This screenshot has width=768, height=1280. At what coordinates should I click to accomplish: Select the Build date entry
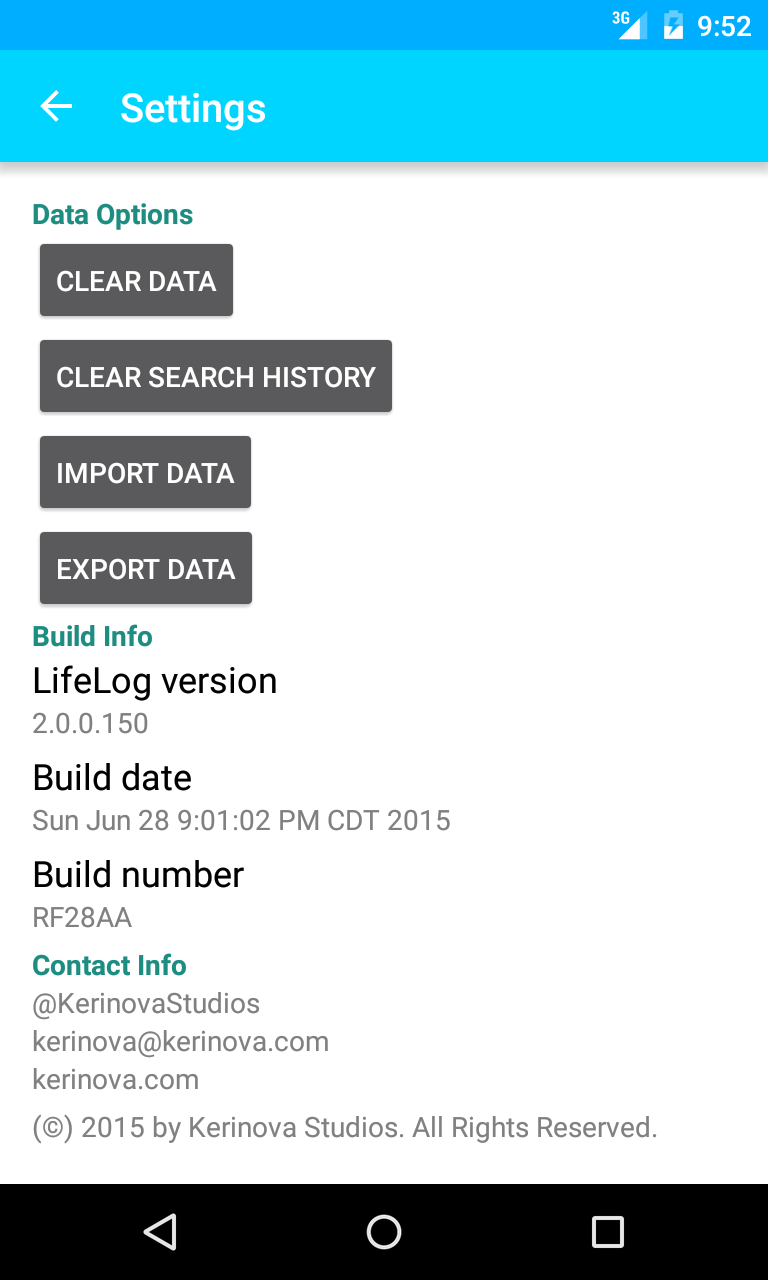tap(384, 797)
